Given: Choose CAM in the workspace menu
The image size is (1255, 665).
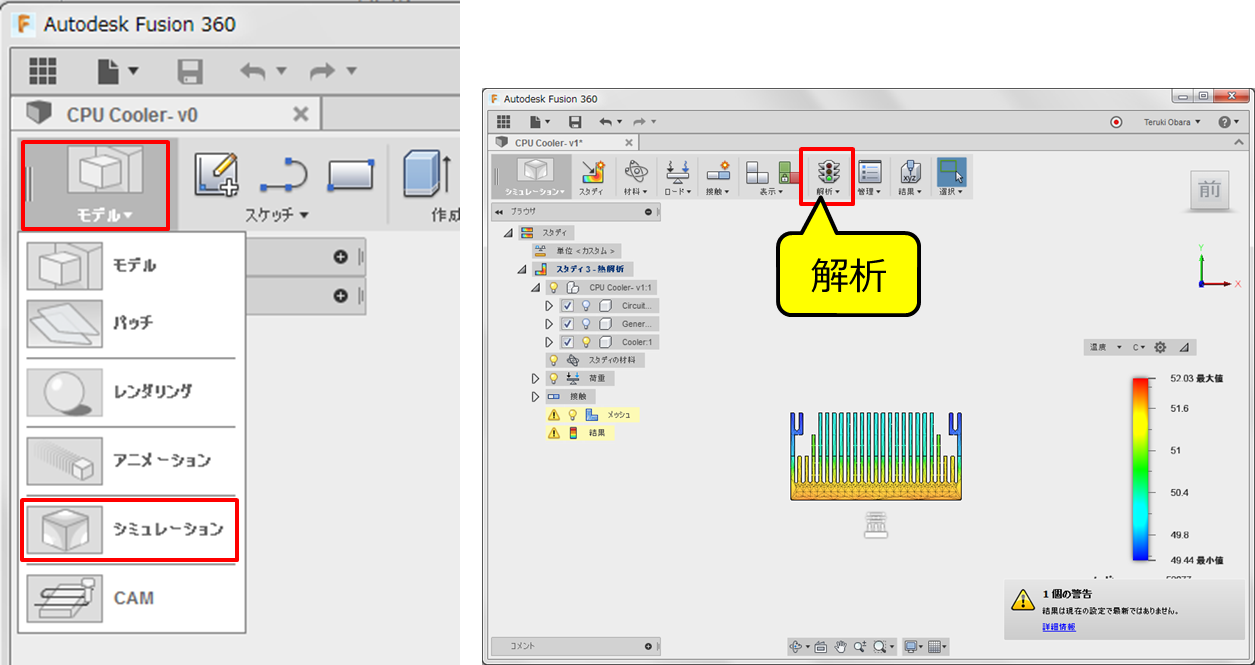Looking at the screenshot, I should [131, 598].
